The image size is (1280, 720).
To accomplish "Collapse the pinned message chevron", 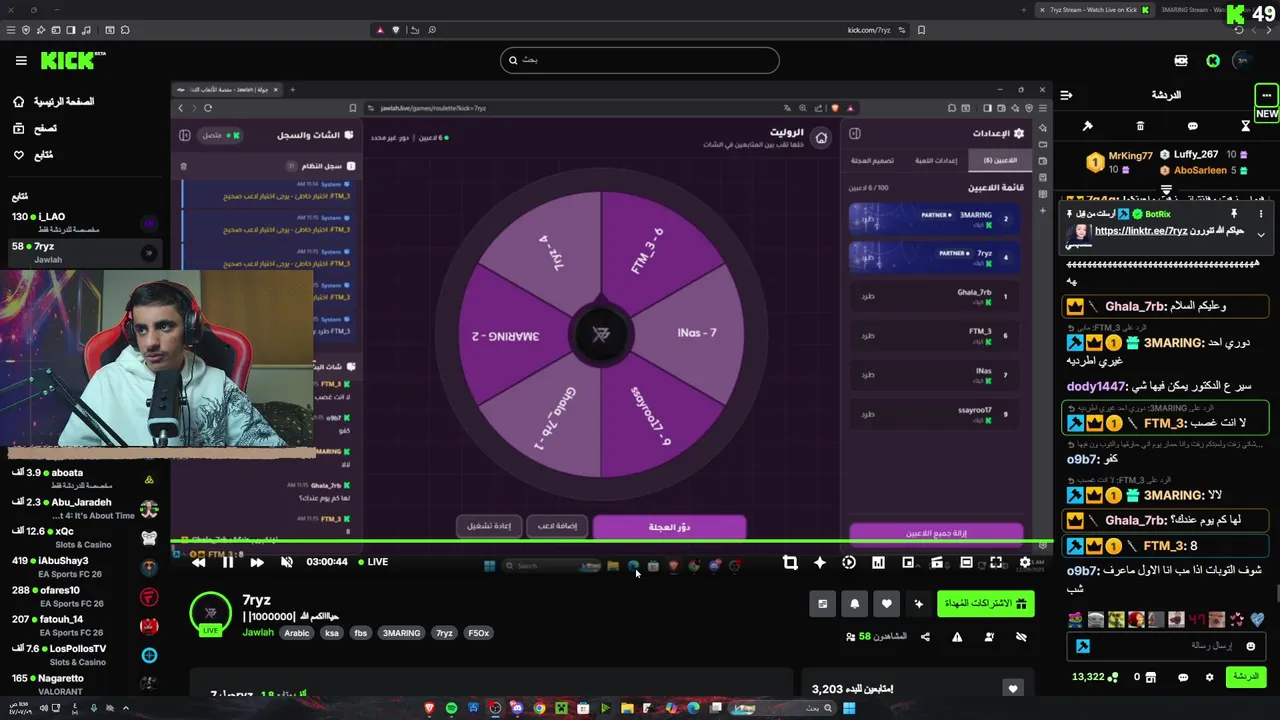I will pos(1261,235).
